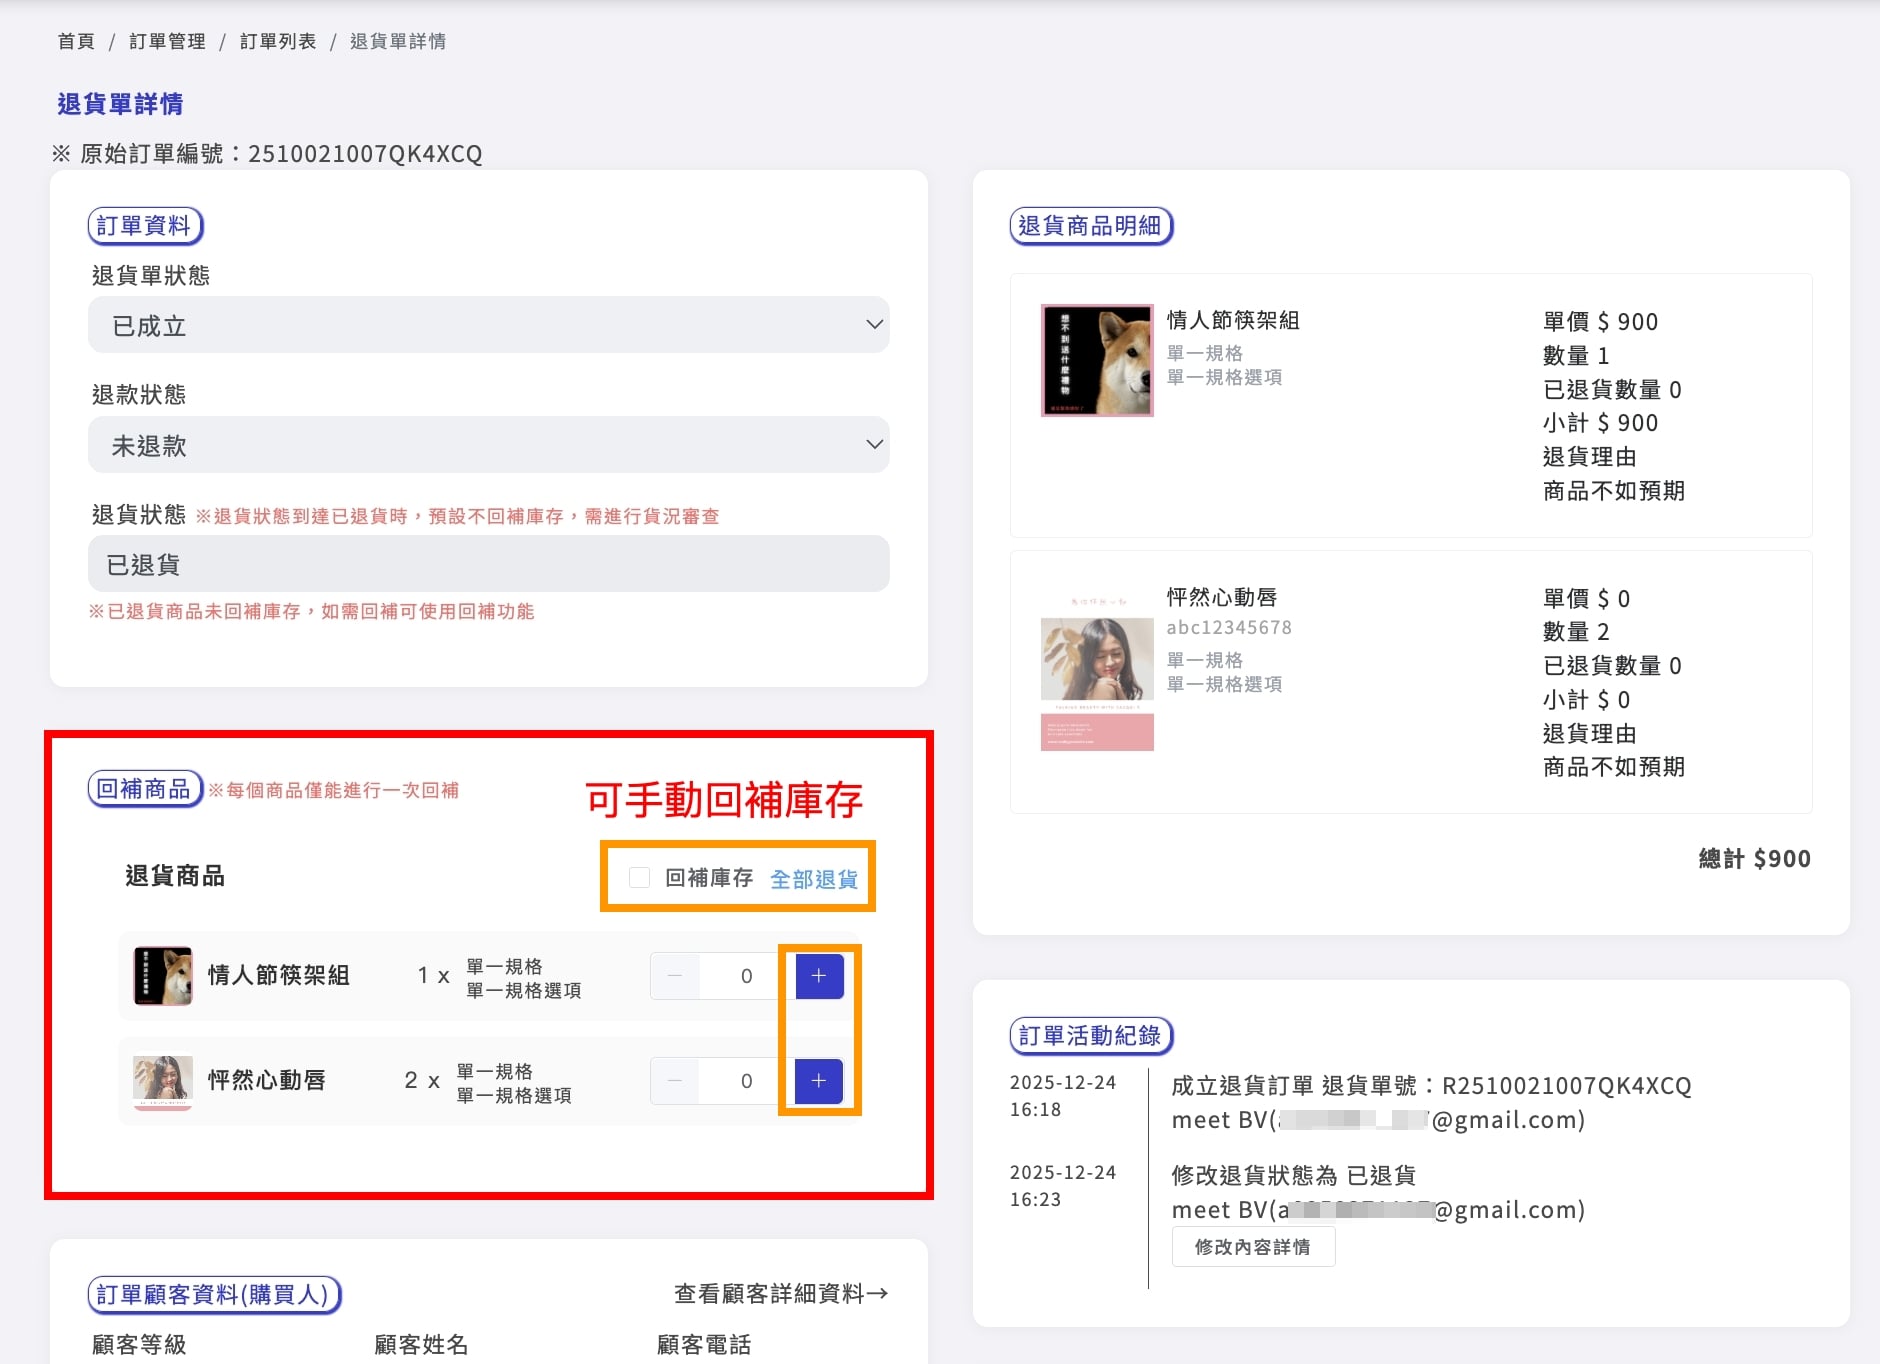Increase restock quantity for 怦然心動唇

click(819, 1081)
